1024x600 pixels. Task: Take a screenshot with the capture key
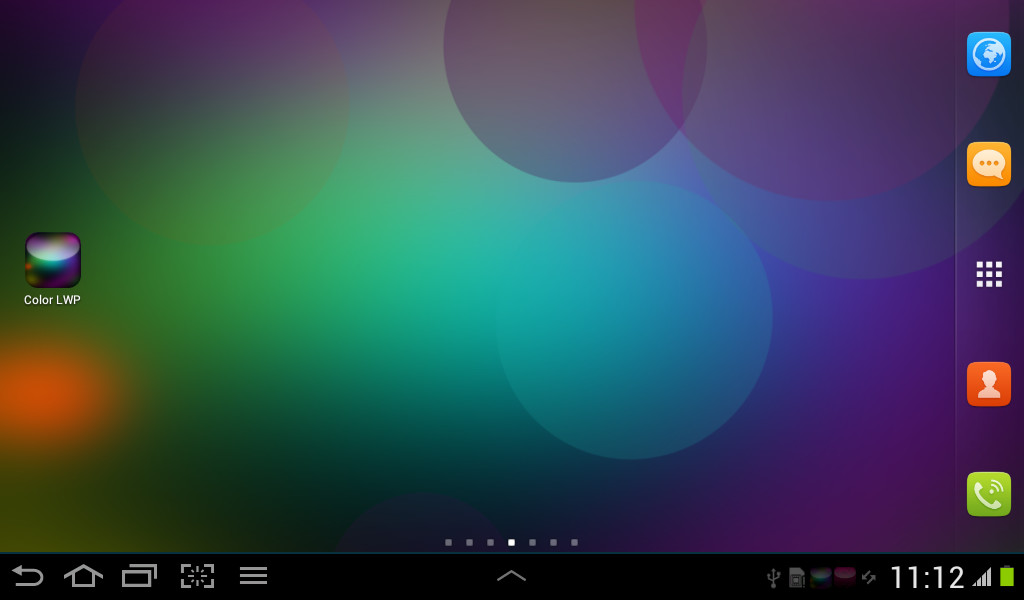[x=197, y=576]
